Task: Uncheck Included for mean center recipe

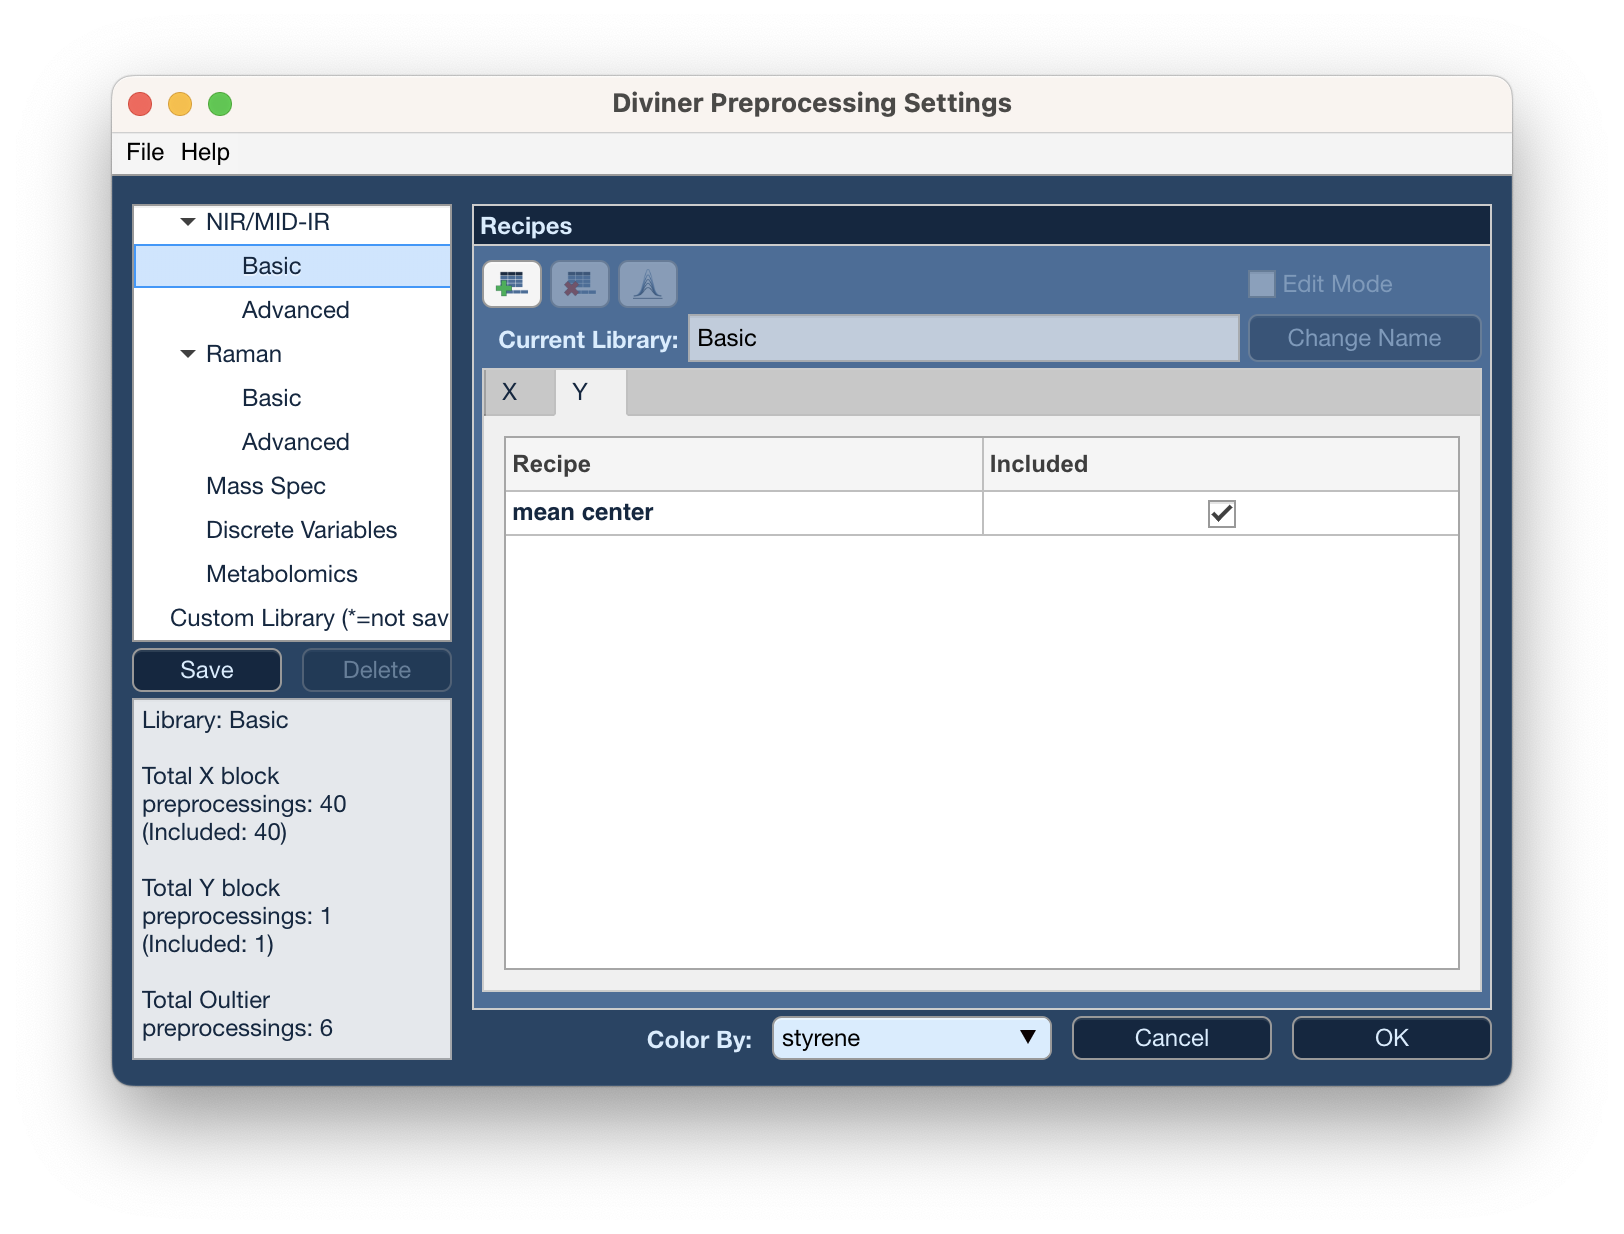Action: (x=1221, y=513)
